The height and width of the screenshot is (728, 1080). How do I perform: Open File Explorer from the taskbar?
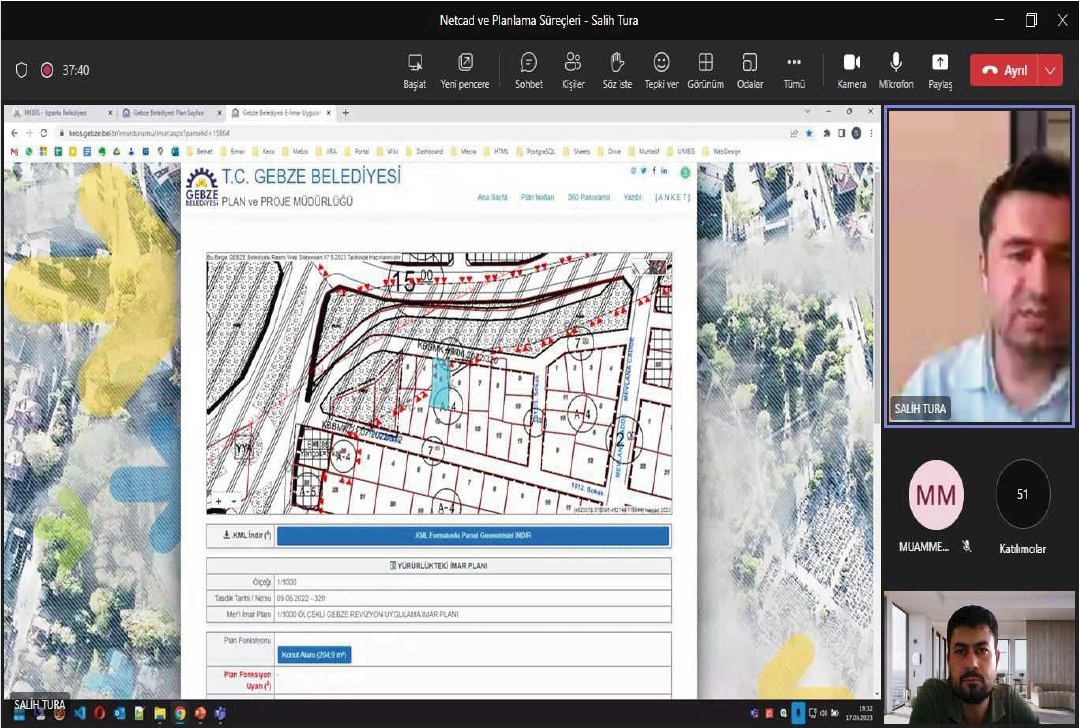pyautogui.click(x=160, y=714)
